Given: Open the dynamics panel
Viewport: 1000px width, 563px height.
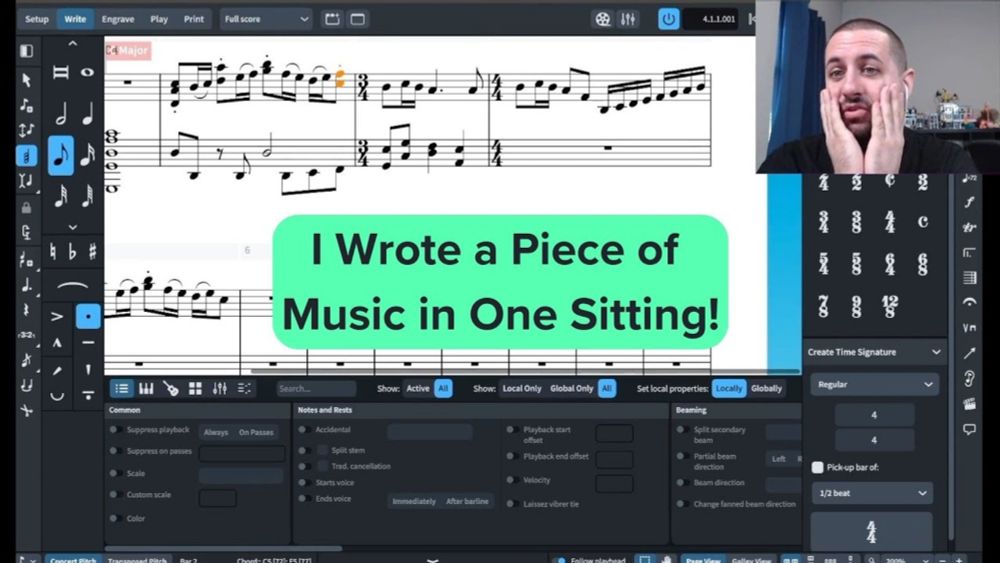Looking at the screenshot, I should pyautogui.click(x=969, y=202).
